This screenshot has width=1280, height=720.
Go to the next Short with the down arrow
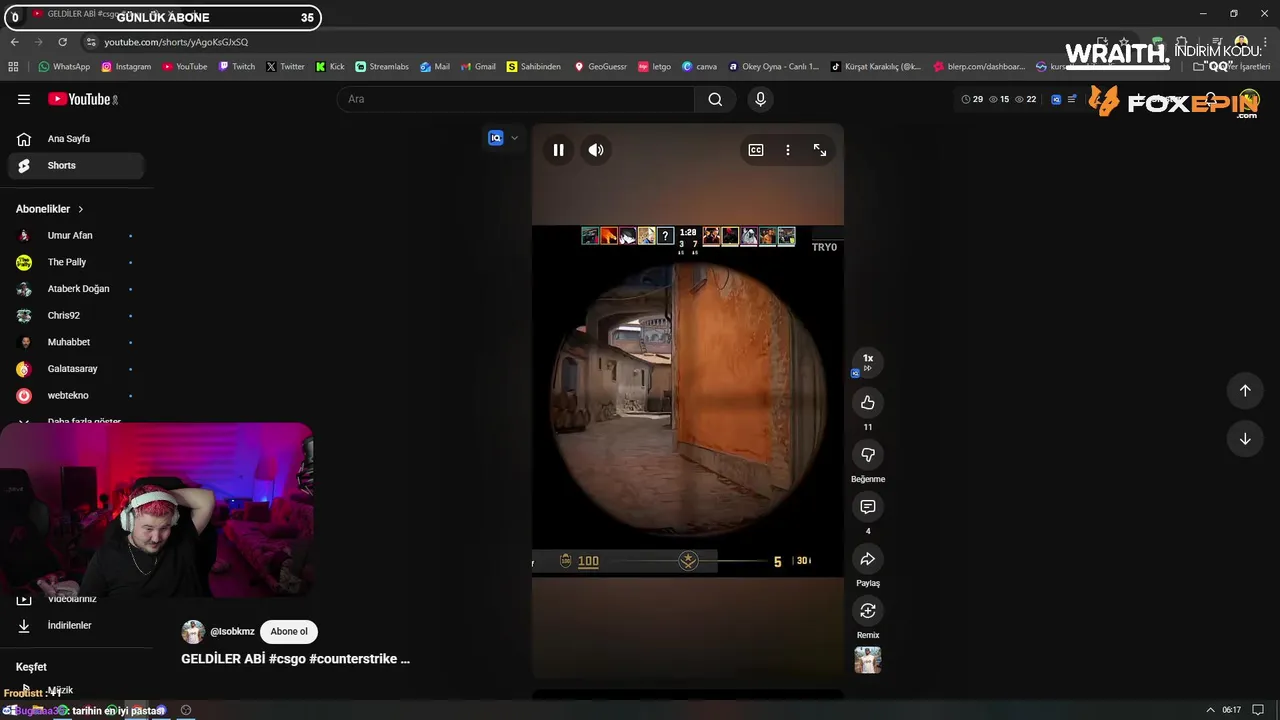point(1245,439)
